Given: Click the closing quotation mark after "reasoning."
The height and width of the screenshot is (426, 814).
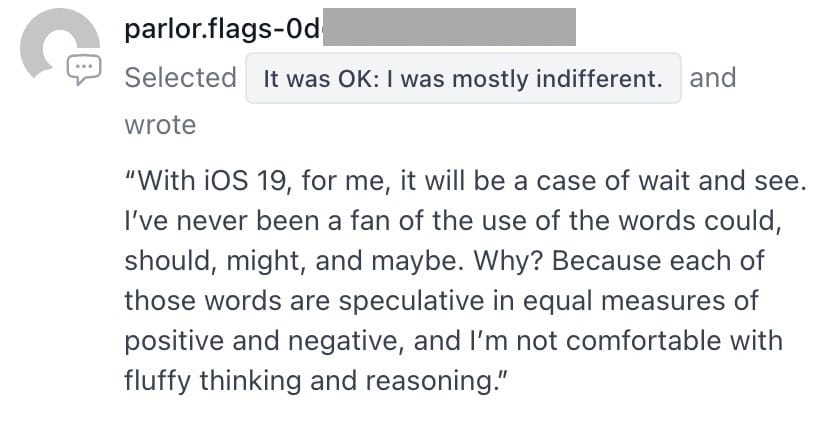Looking at the screenshot, I should pyautogui.click(x=501, y=374).
